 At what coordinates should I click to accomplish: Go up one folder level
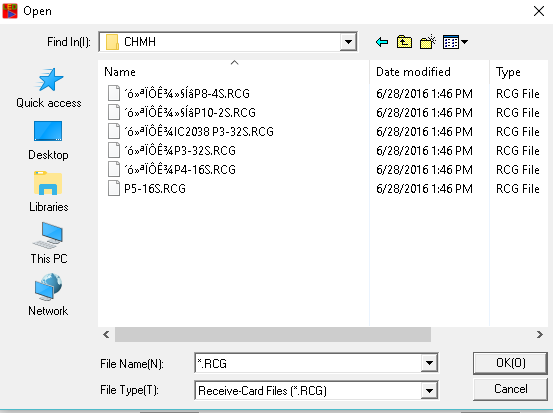(404, 42)
